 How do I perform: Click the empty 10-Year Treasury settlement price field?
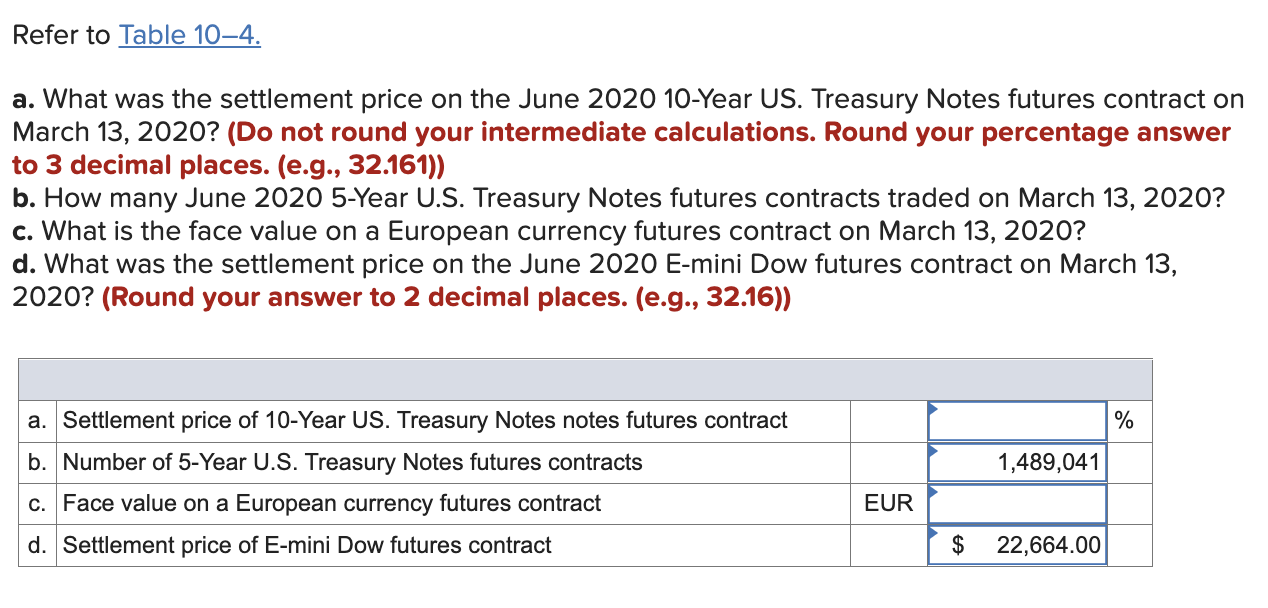coord(1017,421)
